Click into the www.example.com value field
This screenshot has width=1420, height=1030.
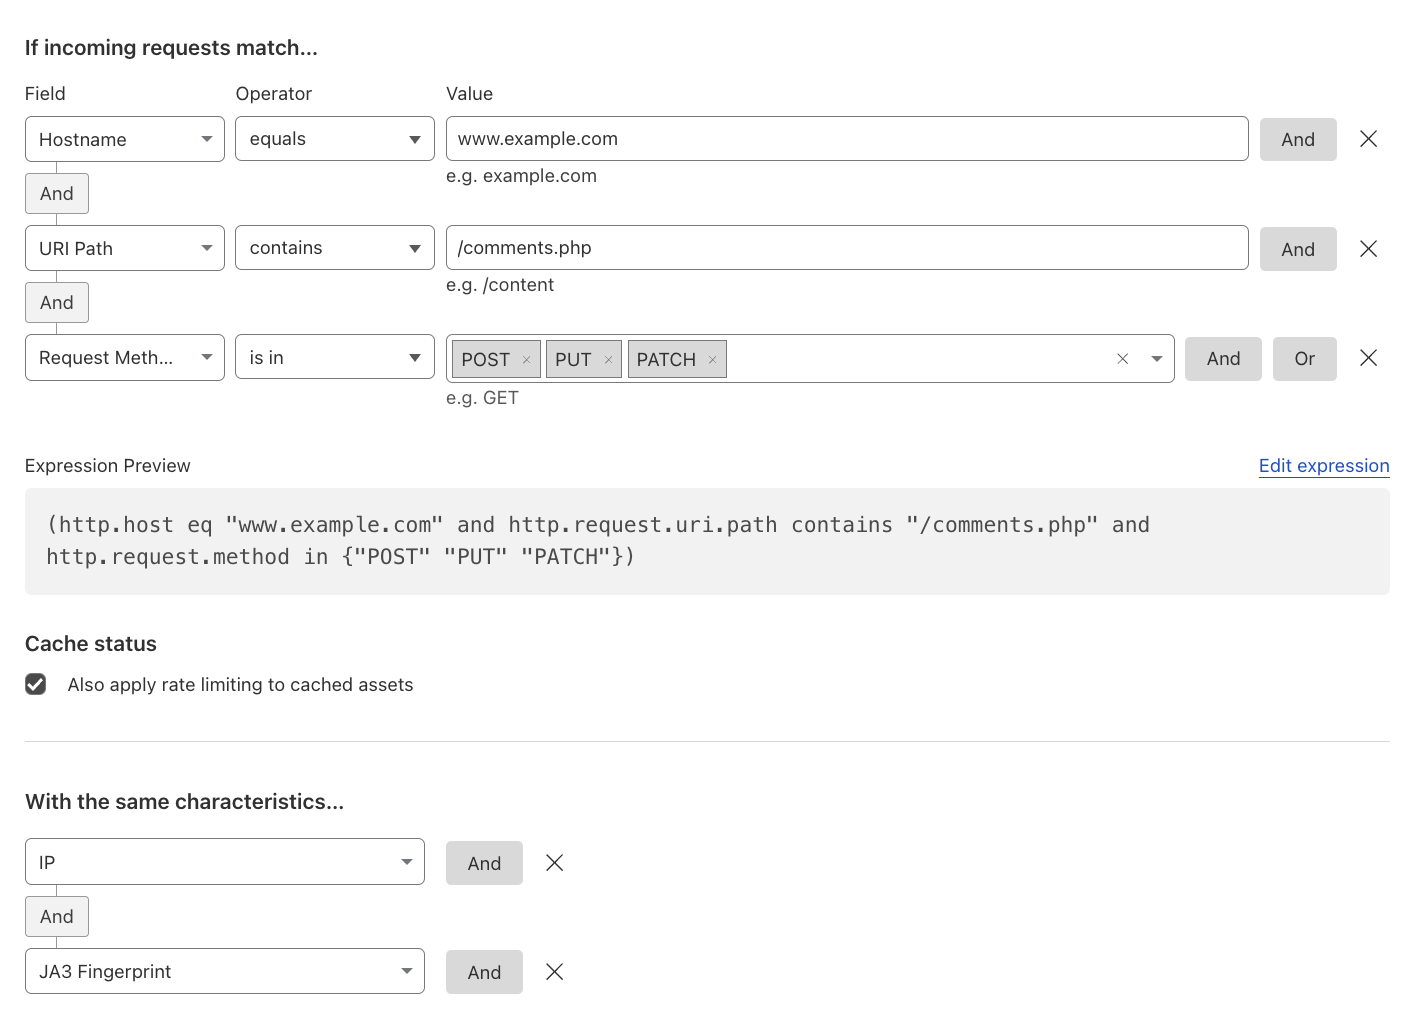click(847, 139)
